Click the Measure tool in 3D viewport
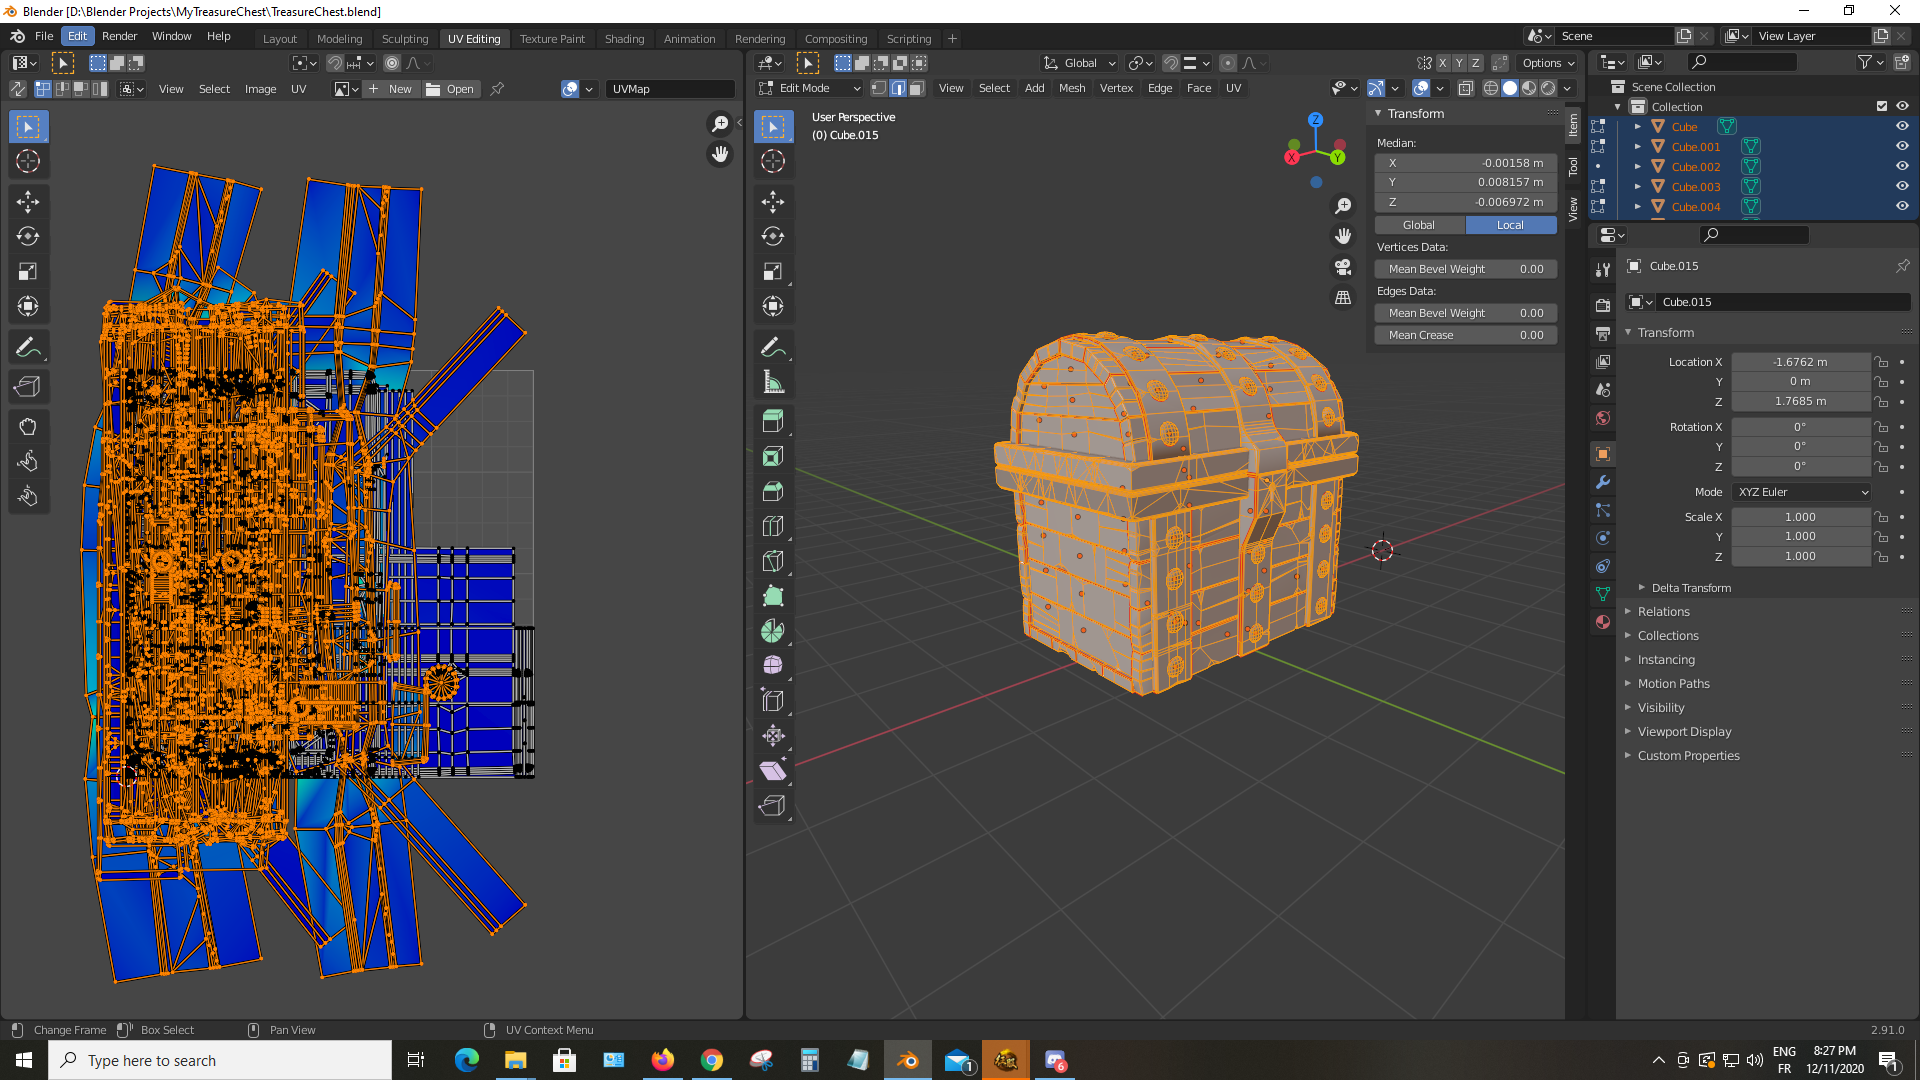Image resolution: width=1920 pixels, height=1080 pixels. pos(773,383)
